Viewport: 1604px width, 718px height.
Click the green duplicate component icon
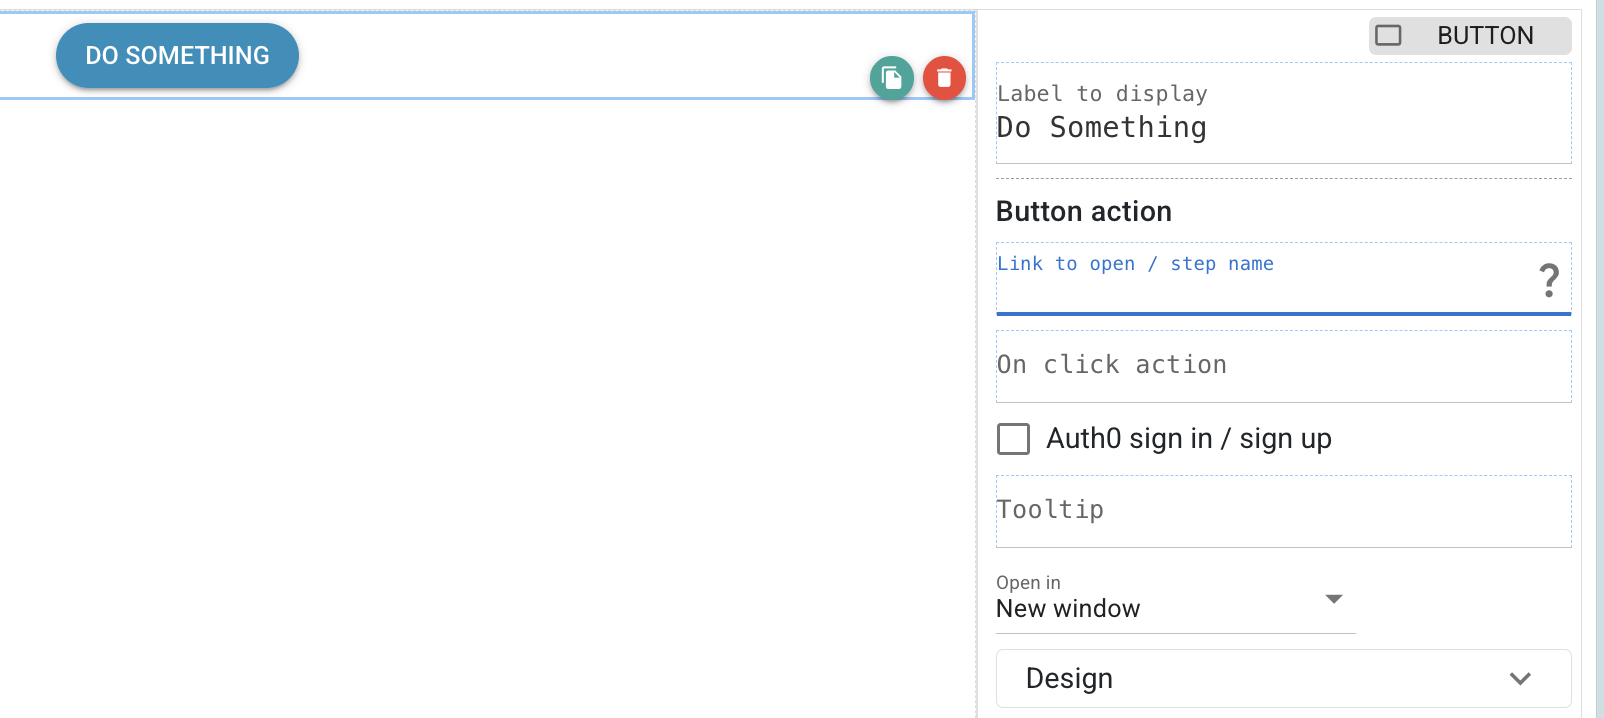892,78
